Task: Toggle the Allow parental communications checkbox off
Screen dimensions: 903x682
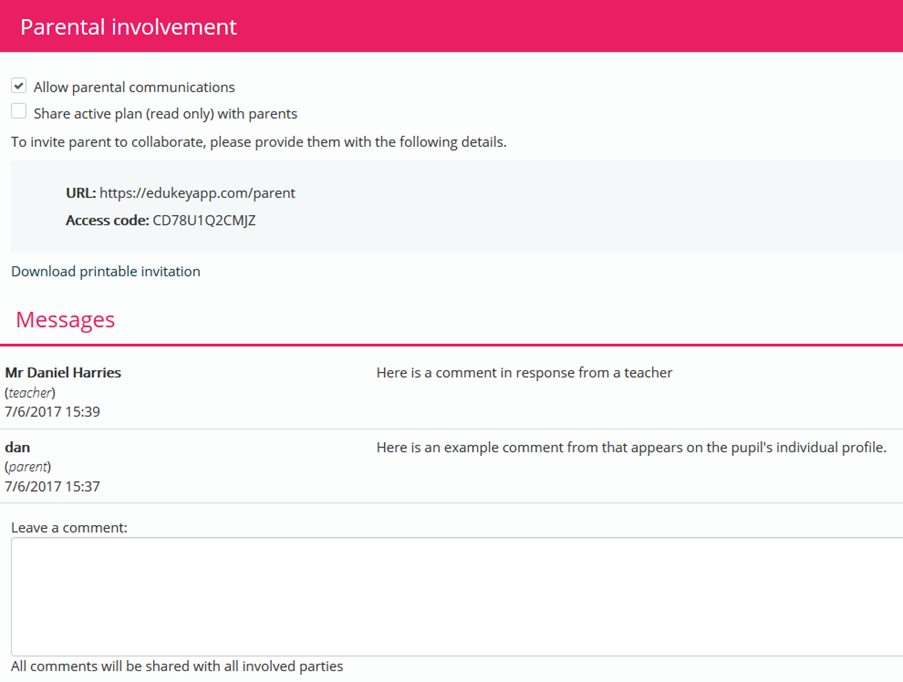Action: (18, 85)
